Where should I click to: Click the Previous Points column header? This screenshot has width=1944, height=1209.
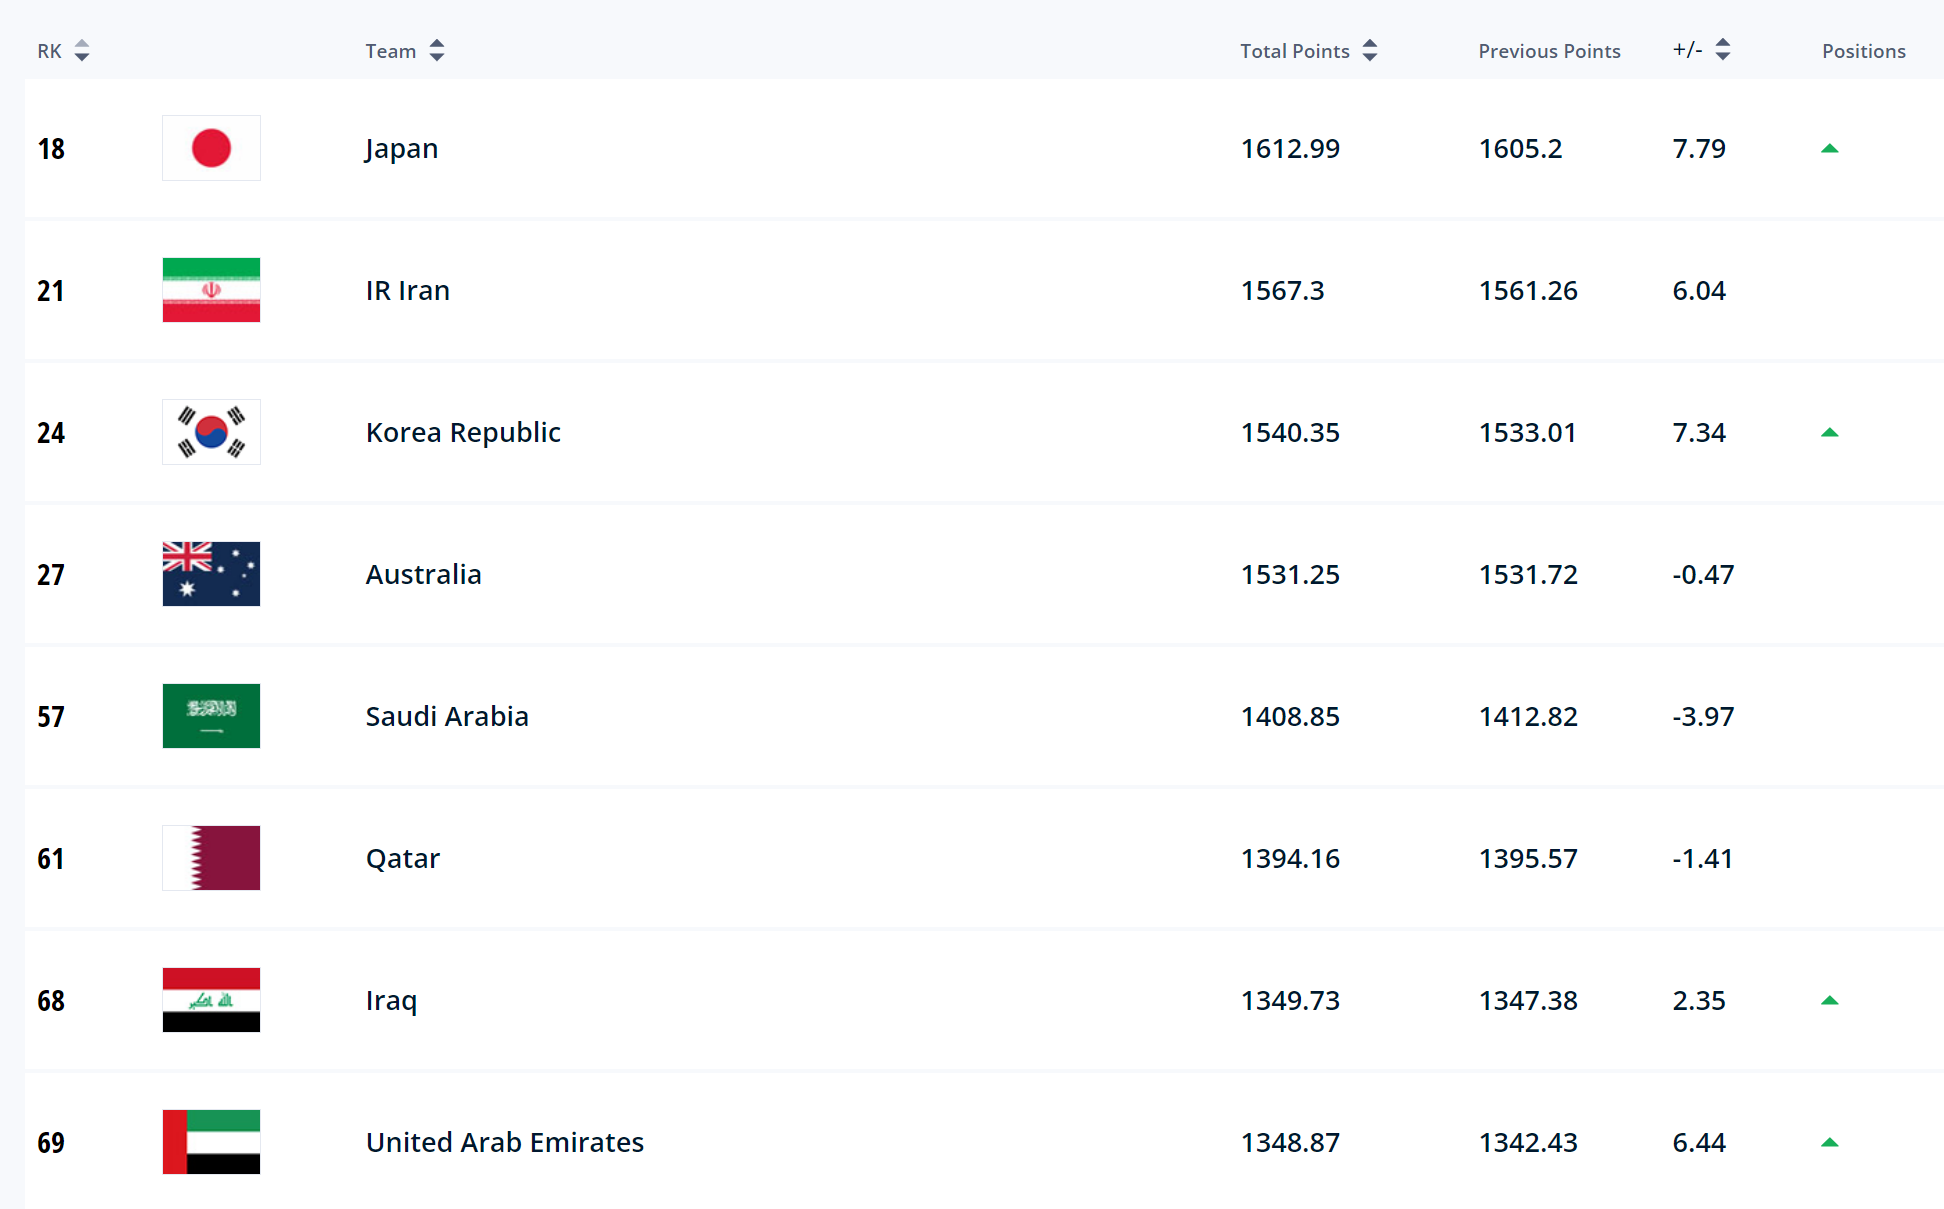[x=1549, y=51]
